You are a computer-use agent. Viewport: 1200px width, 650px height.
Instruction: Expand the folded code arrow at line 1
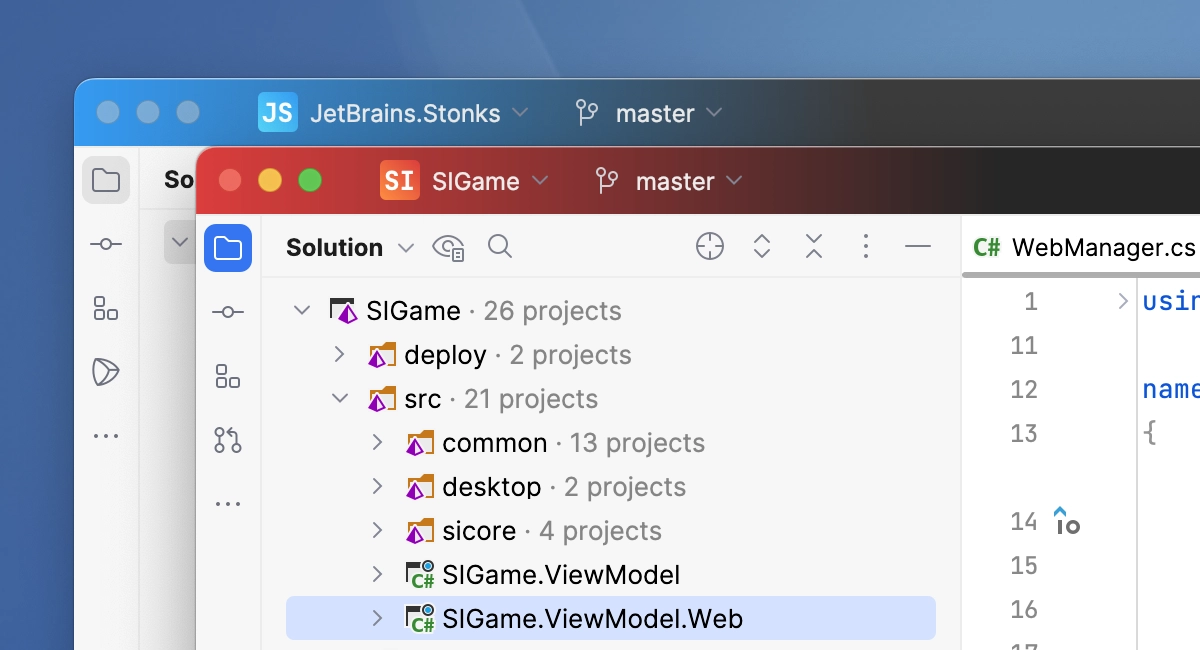click(x=1123, y=301)
